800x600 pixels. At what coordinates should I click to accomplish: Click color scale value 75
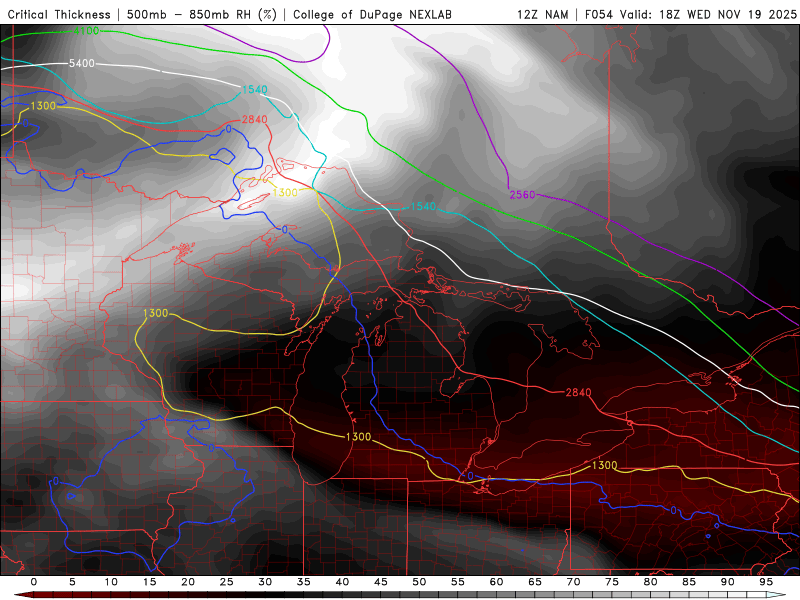612,582
